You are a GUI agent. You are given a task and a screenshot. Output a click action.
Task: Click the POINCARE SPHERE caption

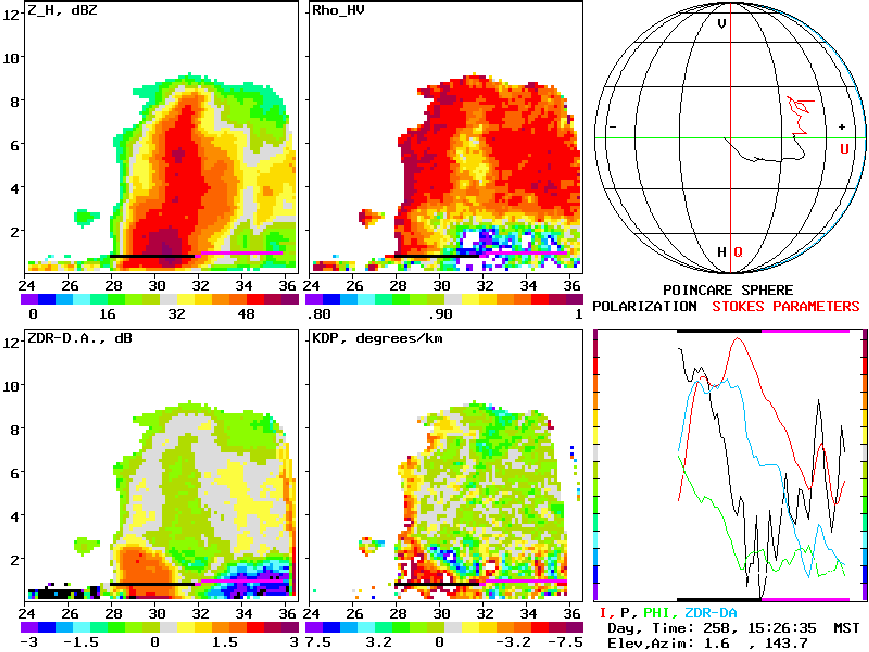pyautogui.click(x=728, y=290)
